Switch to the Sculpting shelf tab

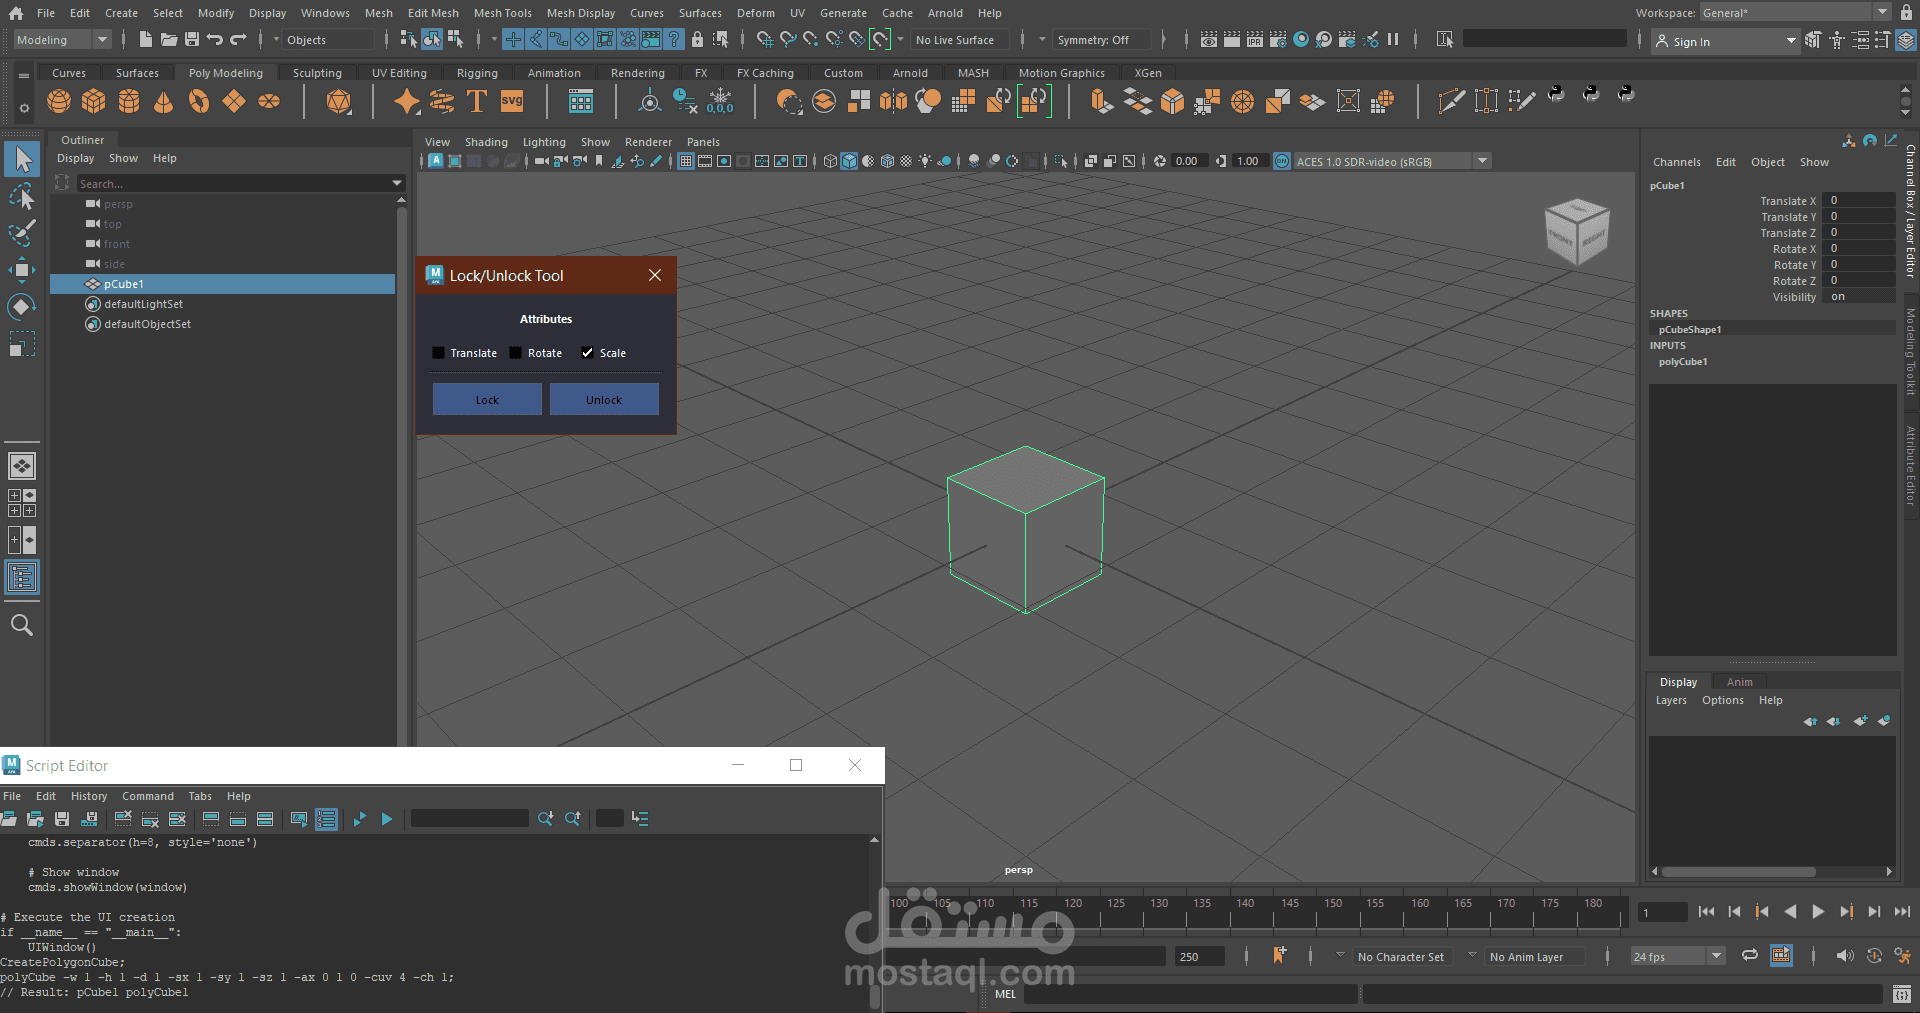[x=317, y=73]
